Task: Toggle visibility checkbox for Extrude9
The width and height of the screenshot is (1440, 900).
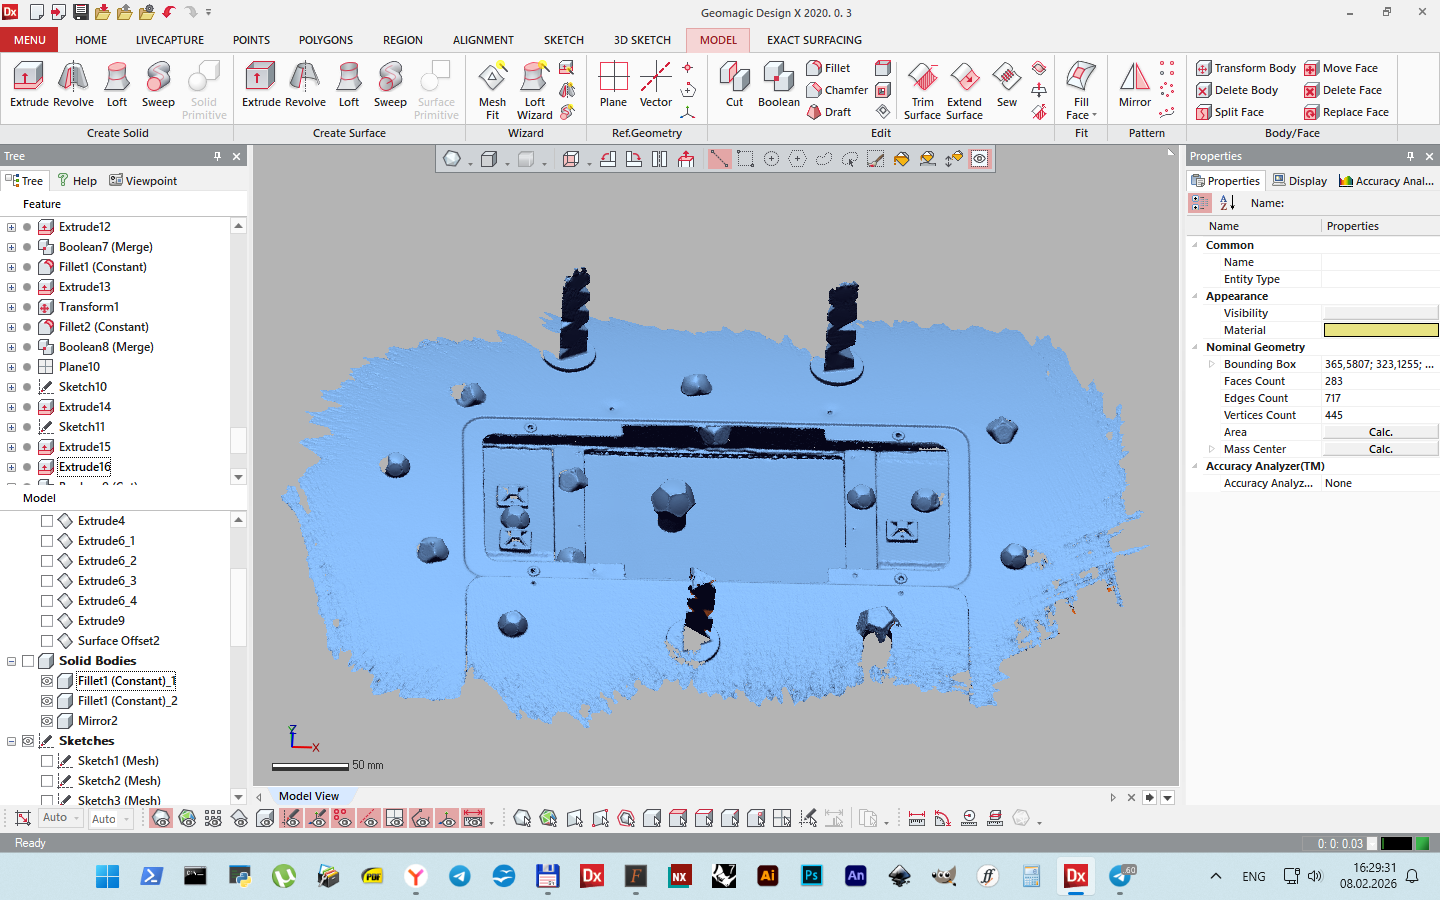Action: (x=47, y=621)
